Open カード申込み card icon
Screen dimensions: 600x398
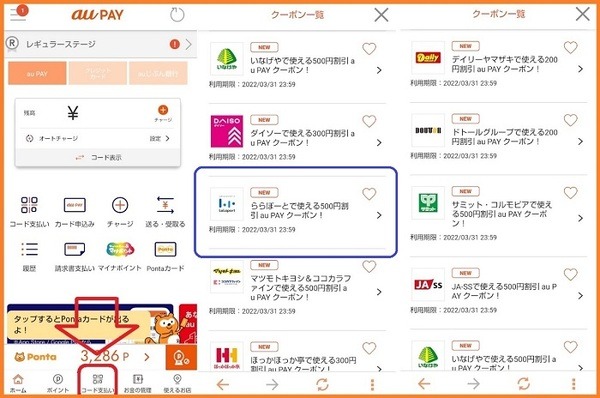[75, 205]
